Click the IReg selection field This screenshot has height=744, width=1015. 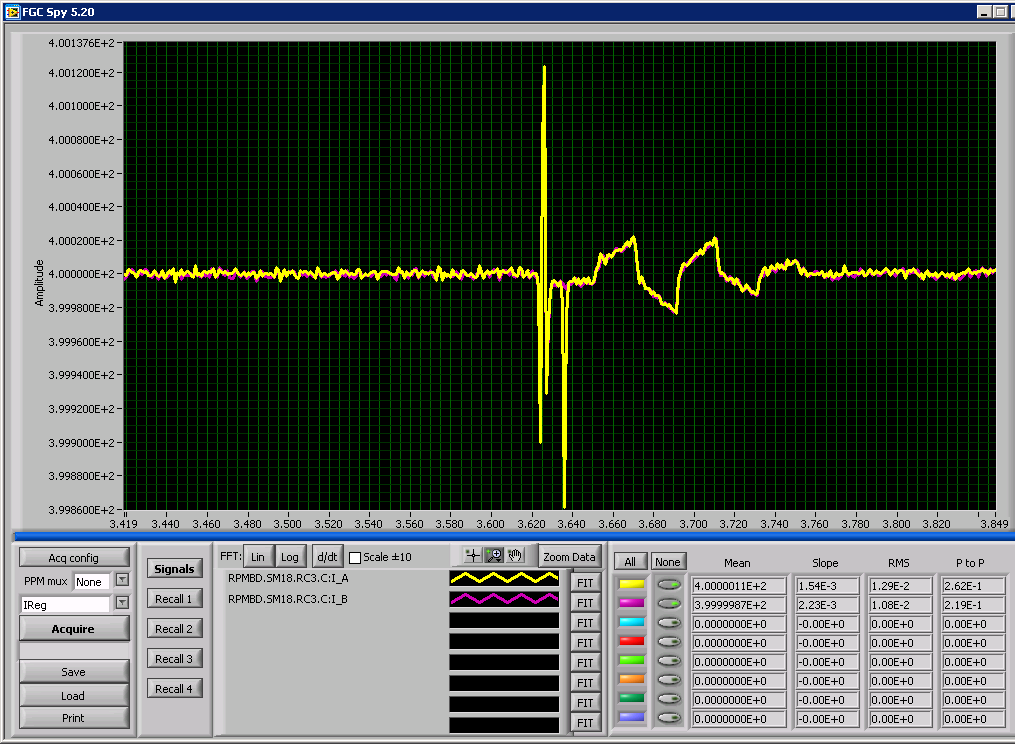(65, 604)
